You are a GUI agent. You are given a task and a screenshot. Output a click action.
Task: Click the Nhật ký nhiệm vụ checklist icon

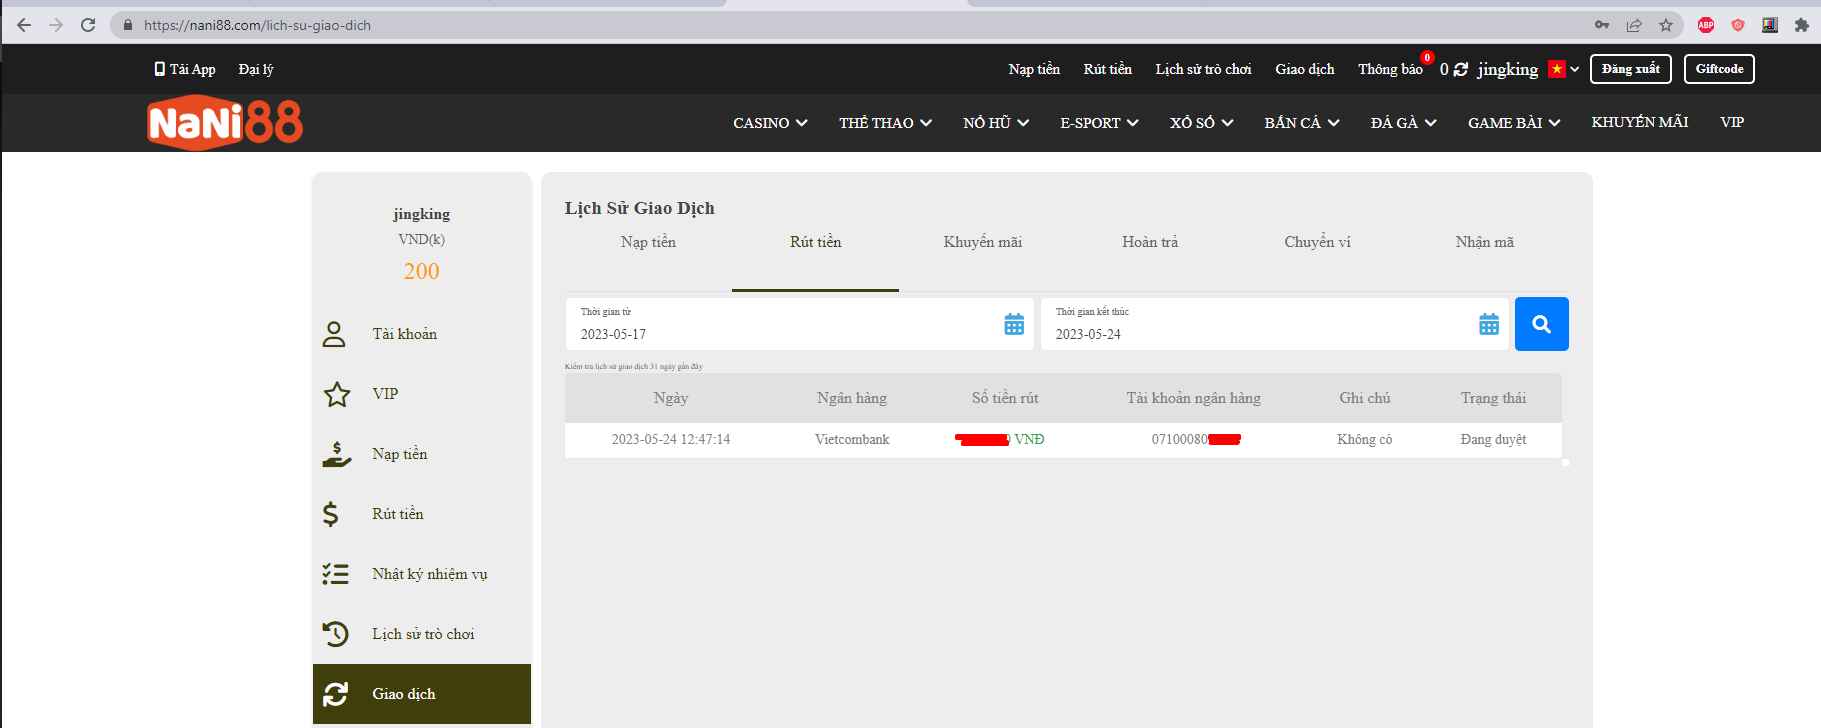click(x=336, y=574)
